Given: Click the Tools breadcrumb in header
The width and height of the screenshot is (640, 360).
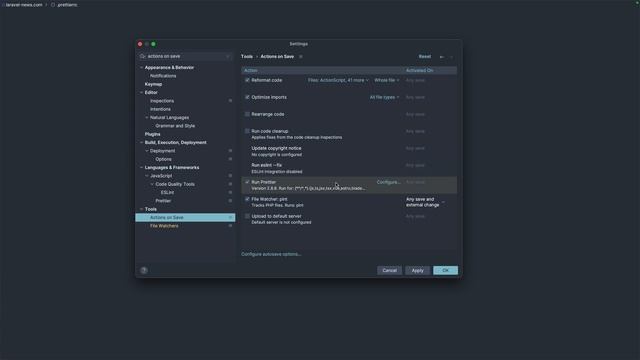Looking at the screenshot, I should point(247,57).
